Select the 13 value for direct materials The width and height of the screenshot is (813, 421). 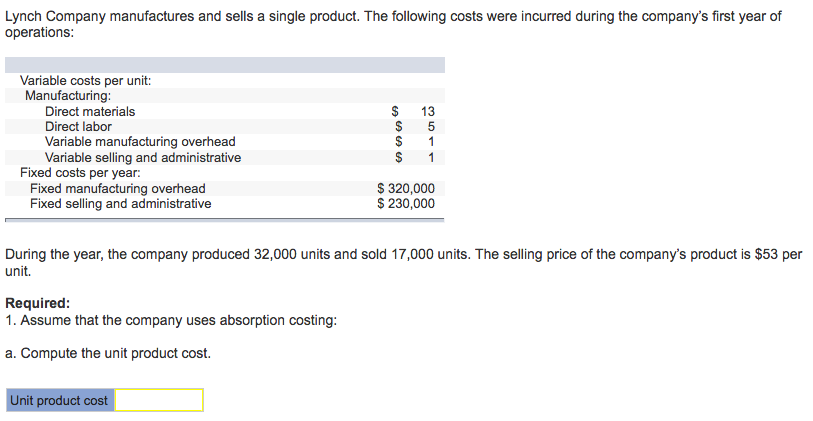tap(428, 112)
